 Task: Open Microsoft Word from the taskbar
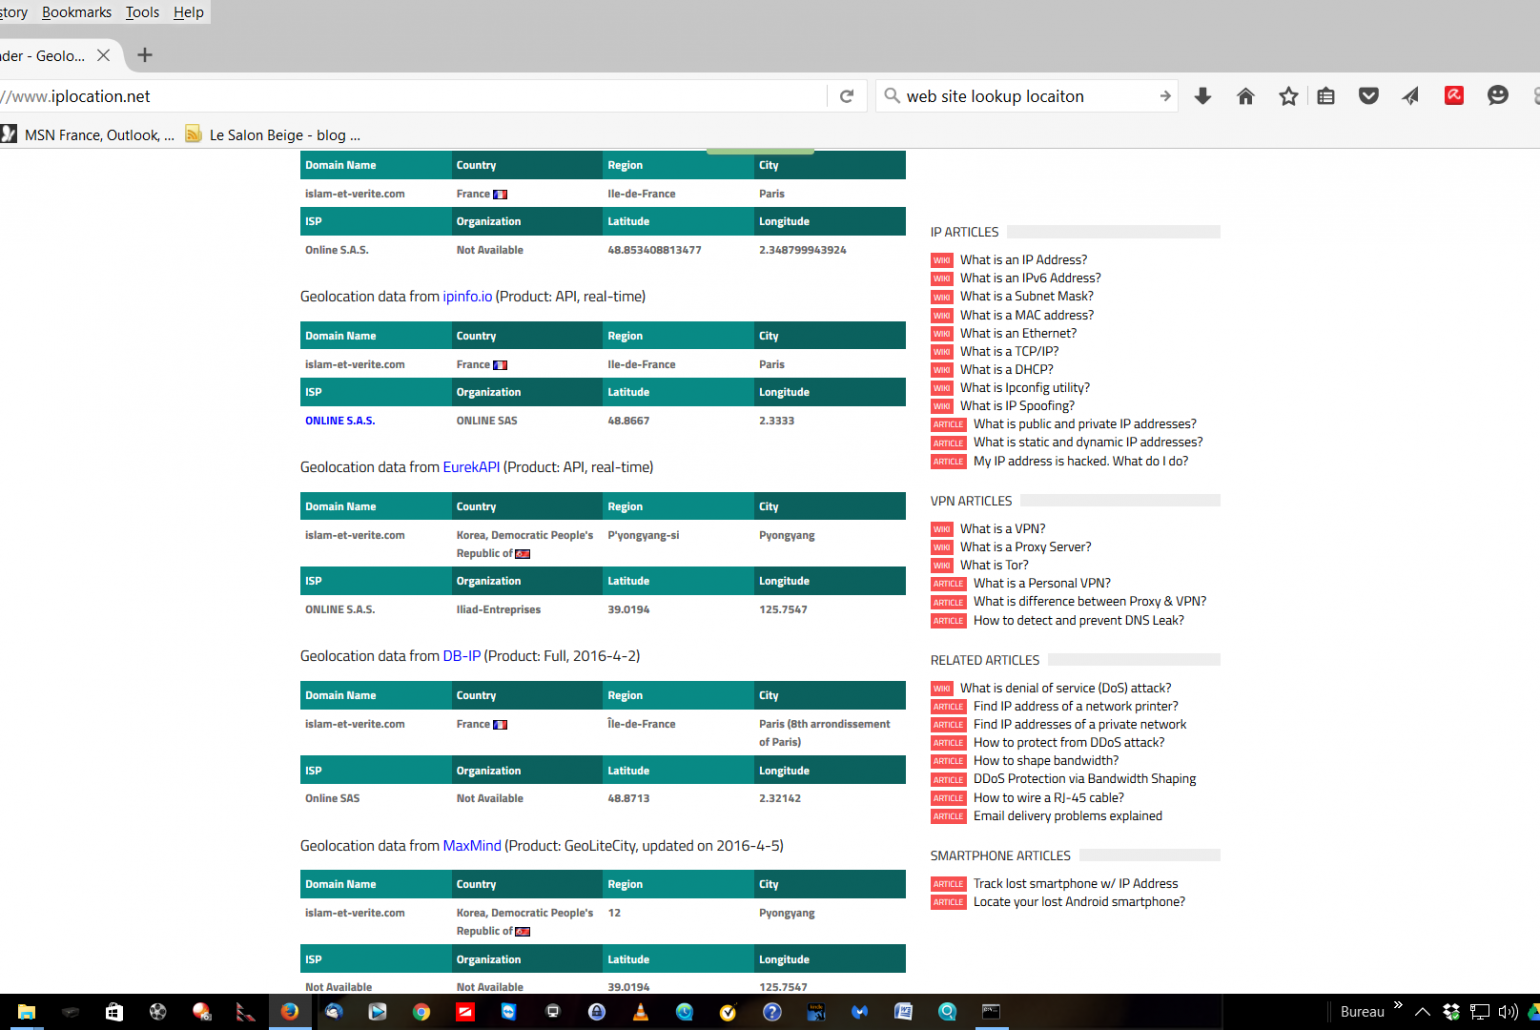click(x=903, y=1012)
